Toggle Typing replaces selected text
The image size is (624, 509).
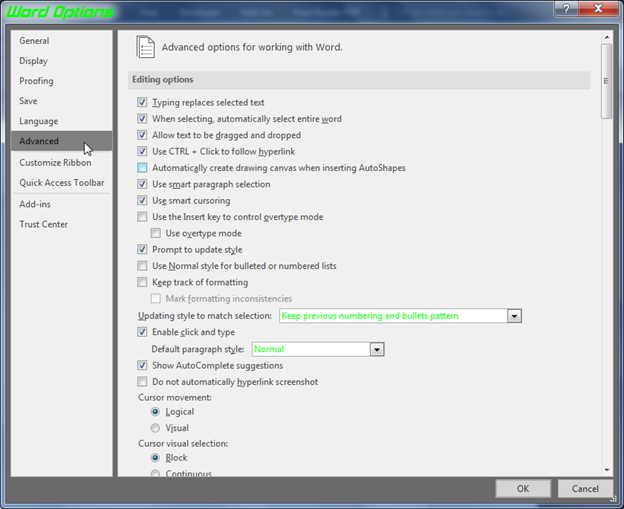[142, 102]
